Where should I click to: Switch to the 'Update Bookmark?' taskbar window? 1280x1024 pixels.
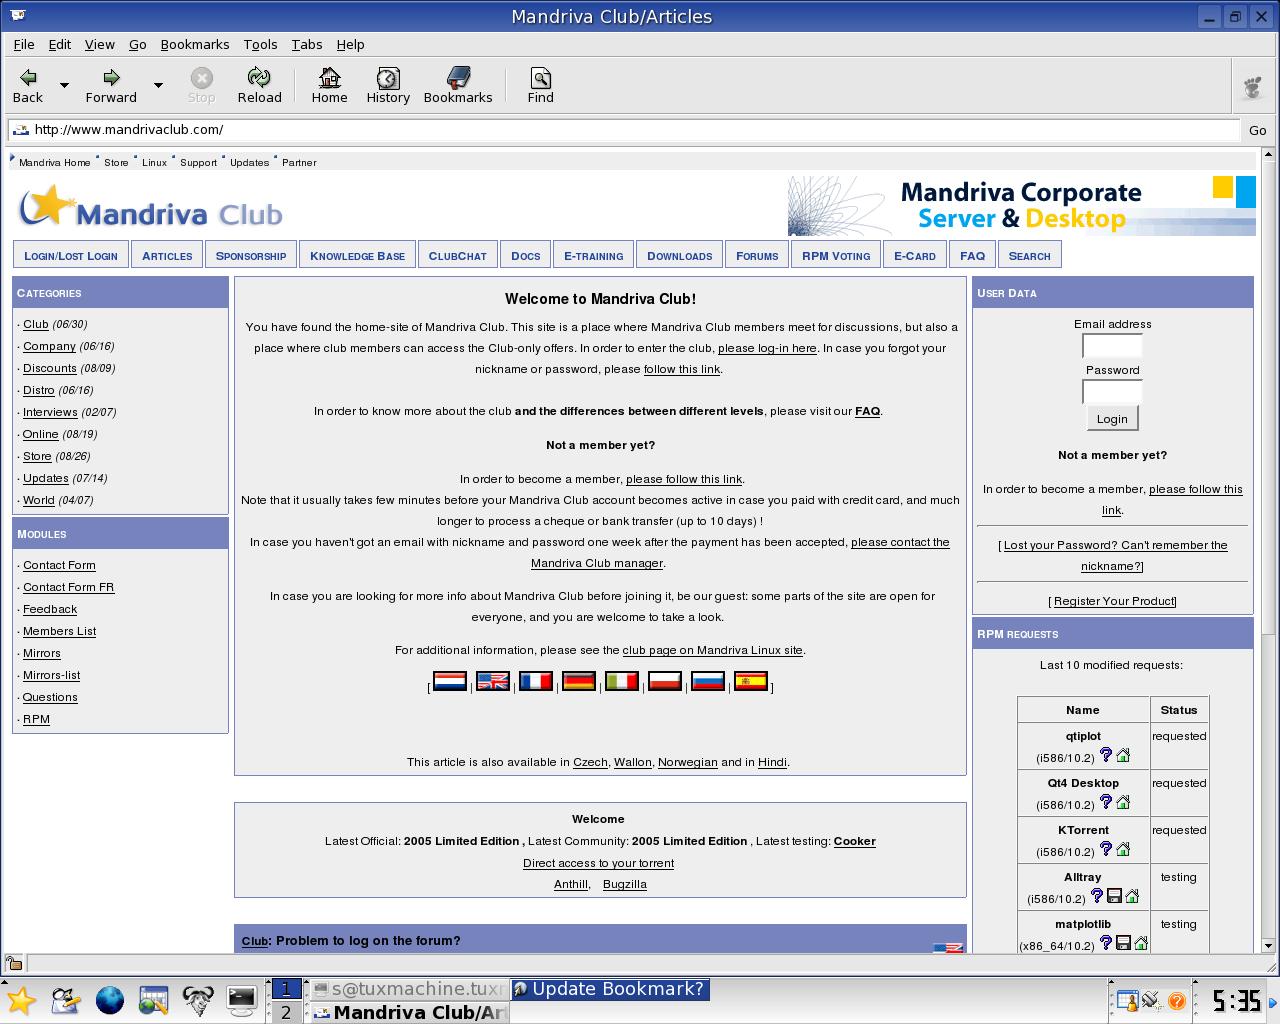610,989
